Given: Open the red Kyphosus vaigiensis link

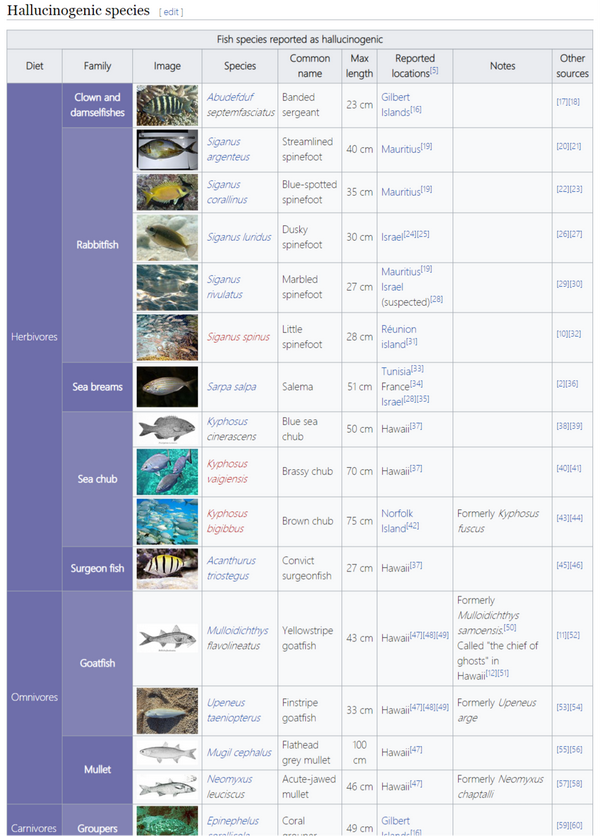Looking at the screenshot, I should click(x=228, y=471).
